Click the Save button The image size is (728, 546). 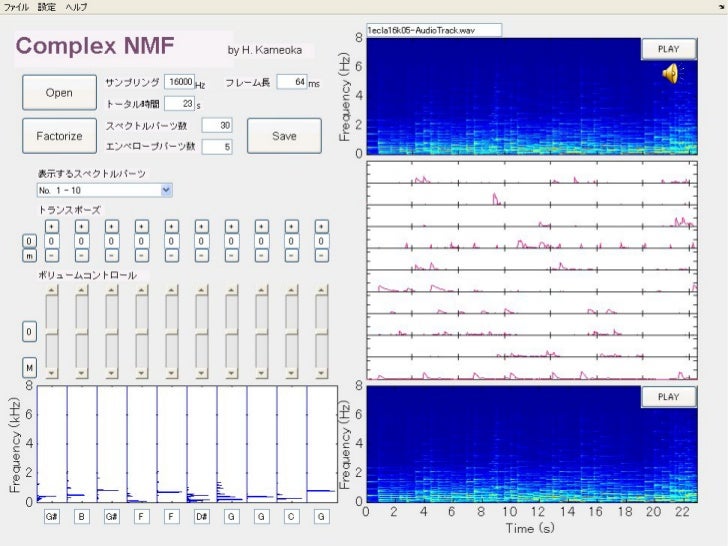tap(284, 136)
